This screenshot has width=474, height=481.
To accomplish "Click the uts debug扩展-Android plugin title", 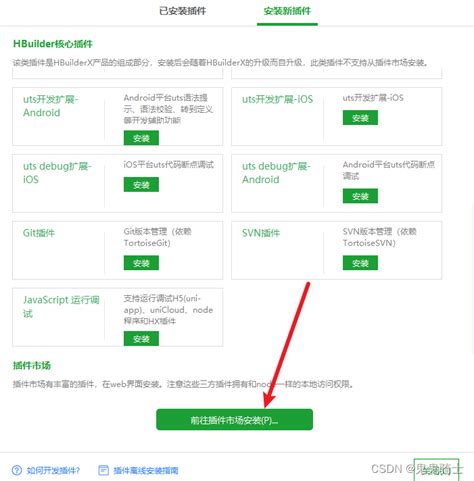I will pos(276,173).
